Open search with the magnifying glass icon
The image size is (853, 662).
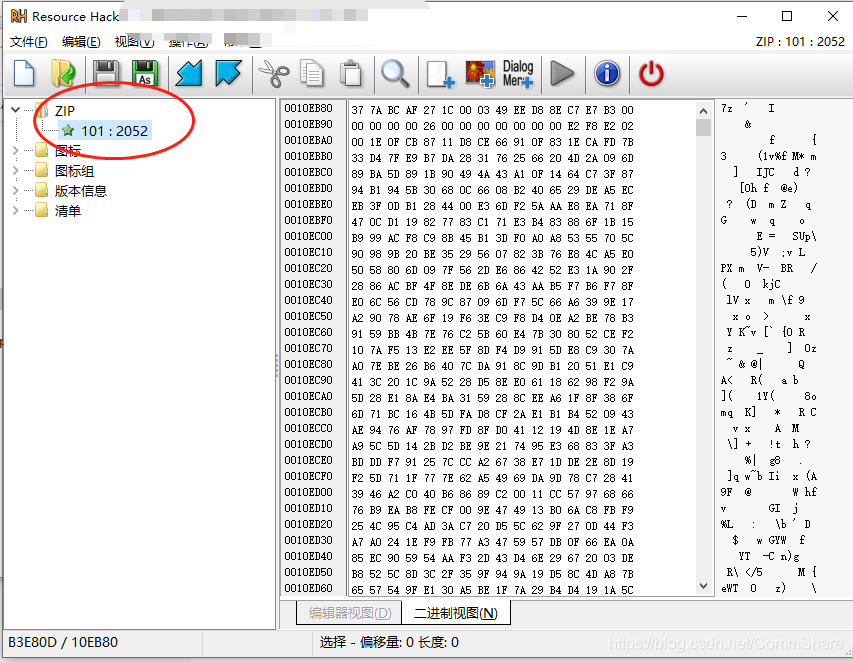[395, 73]
